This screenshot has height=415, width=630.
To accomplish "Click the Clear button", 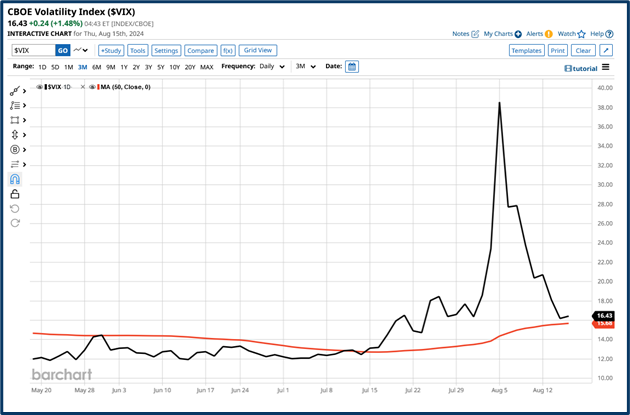I will click(583, 51).
